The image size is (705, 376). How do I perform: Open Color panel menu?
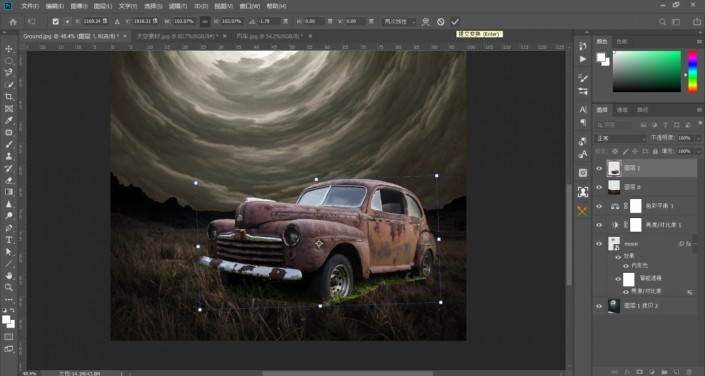[x=699, y=42]
